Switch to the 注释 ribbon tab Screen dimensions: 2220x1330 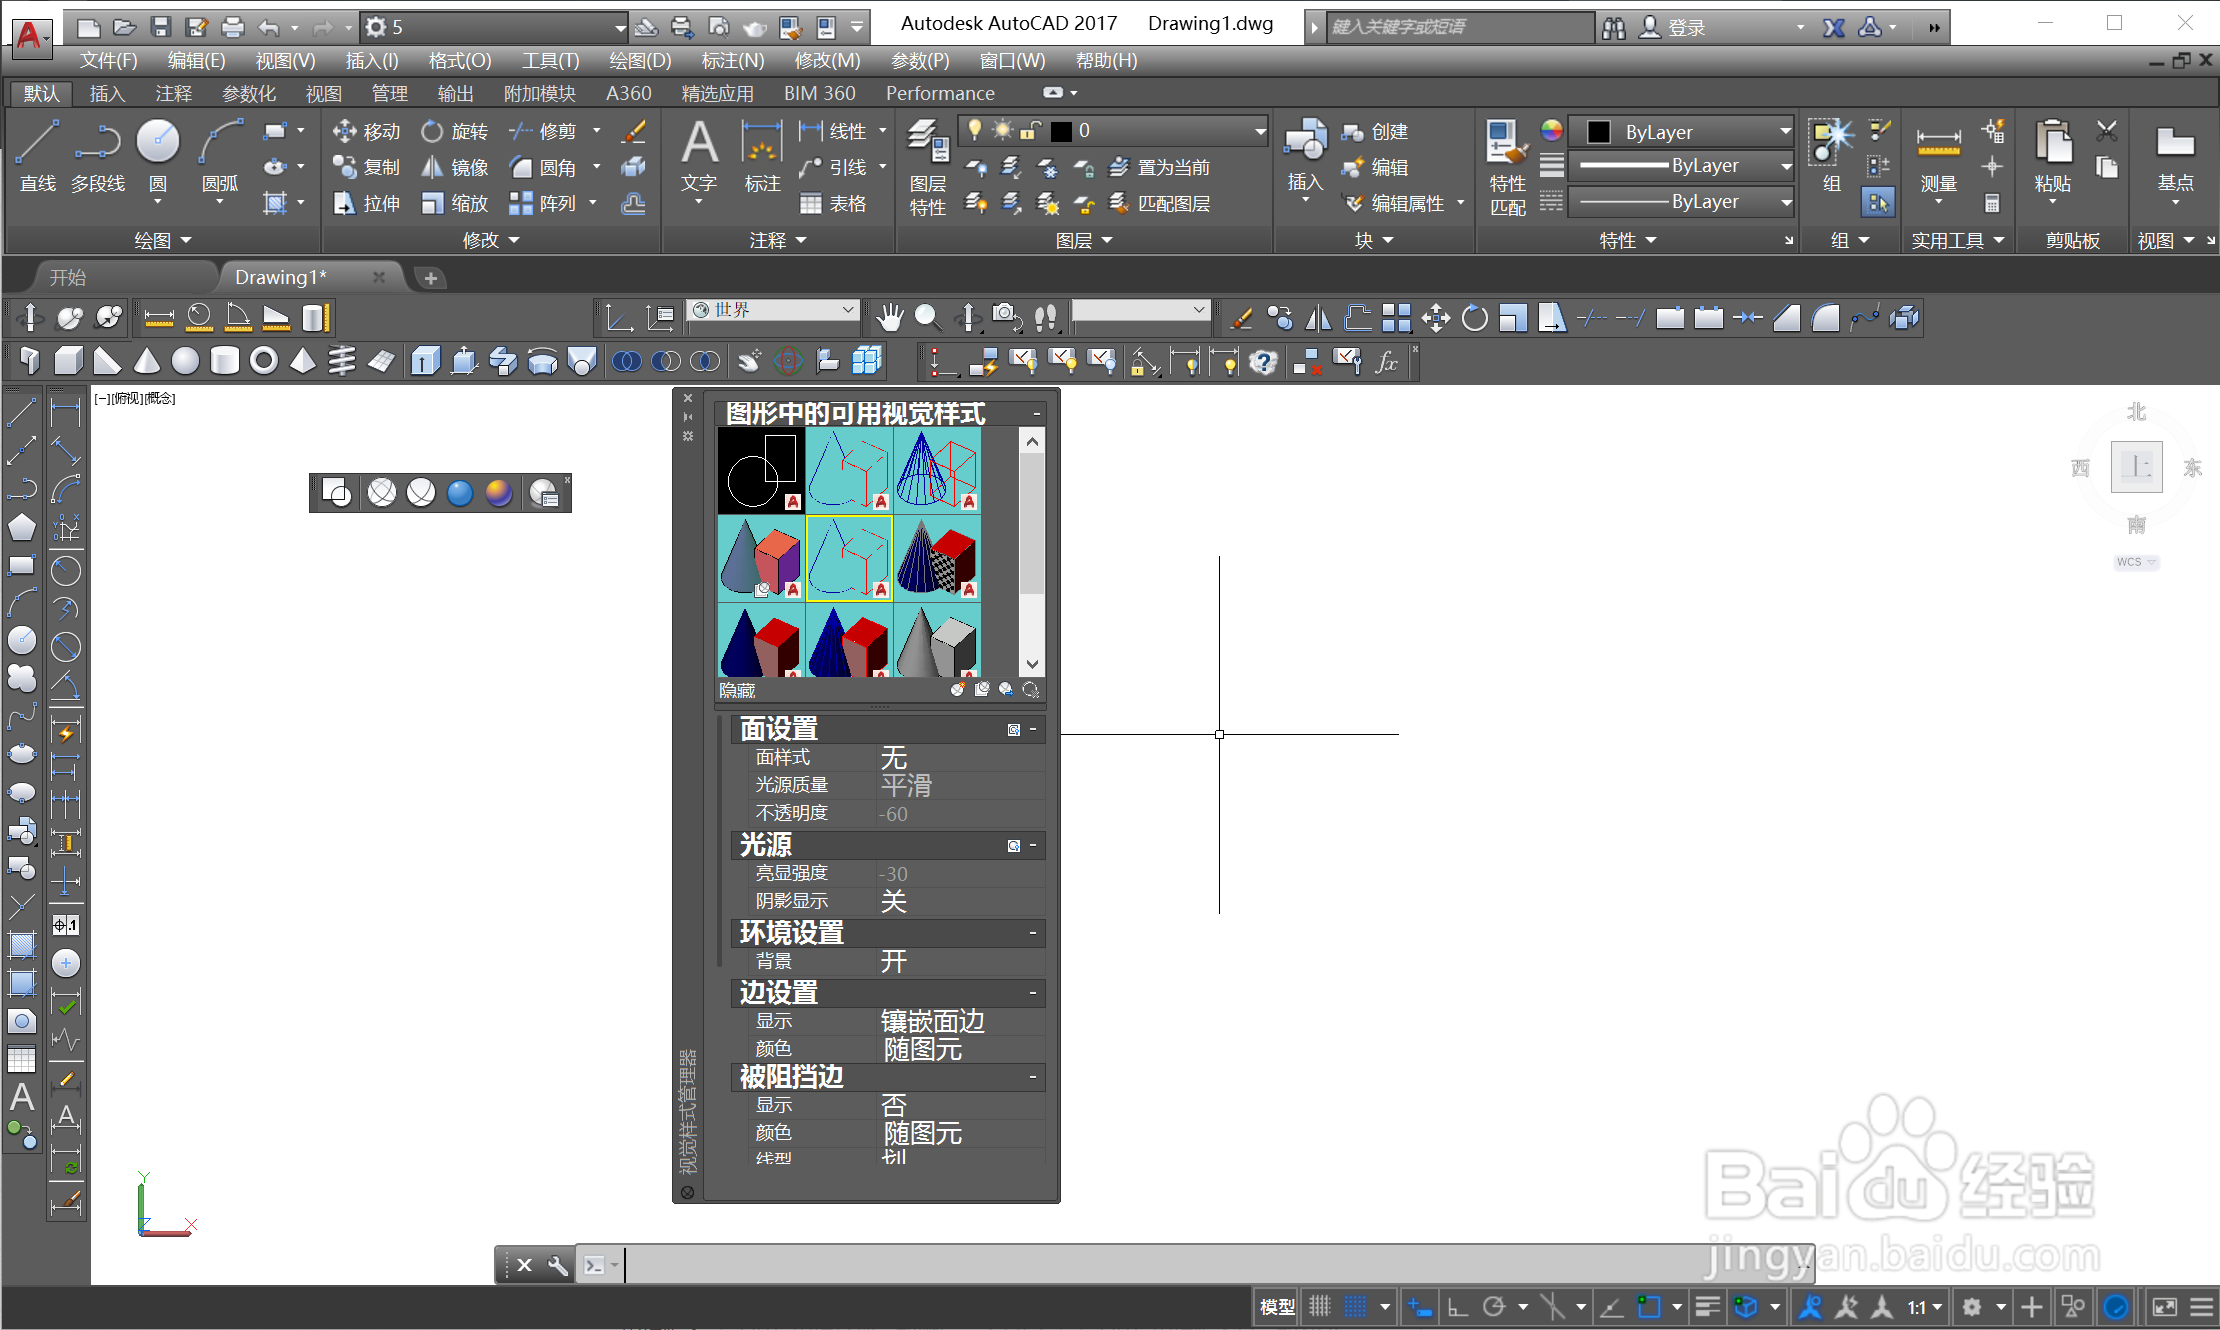173,93
